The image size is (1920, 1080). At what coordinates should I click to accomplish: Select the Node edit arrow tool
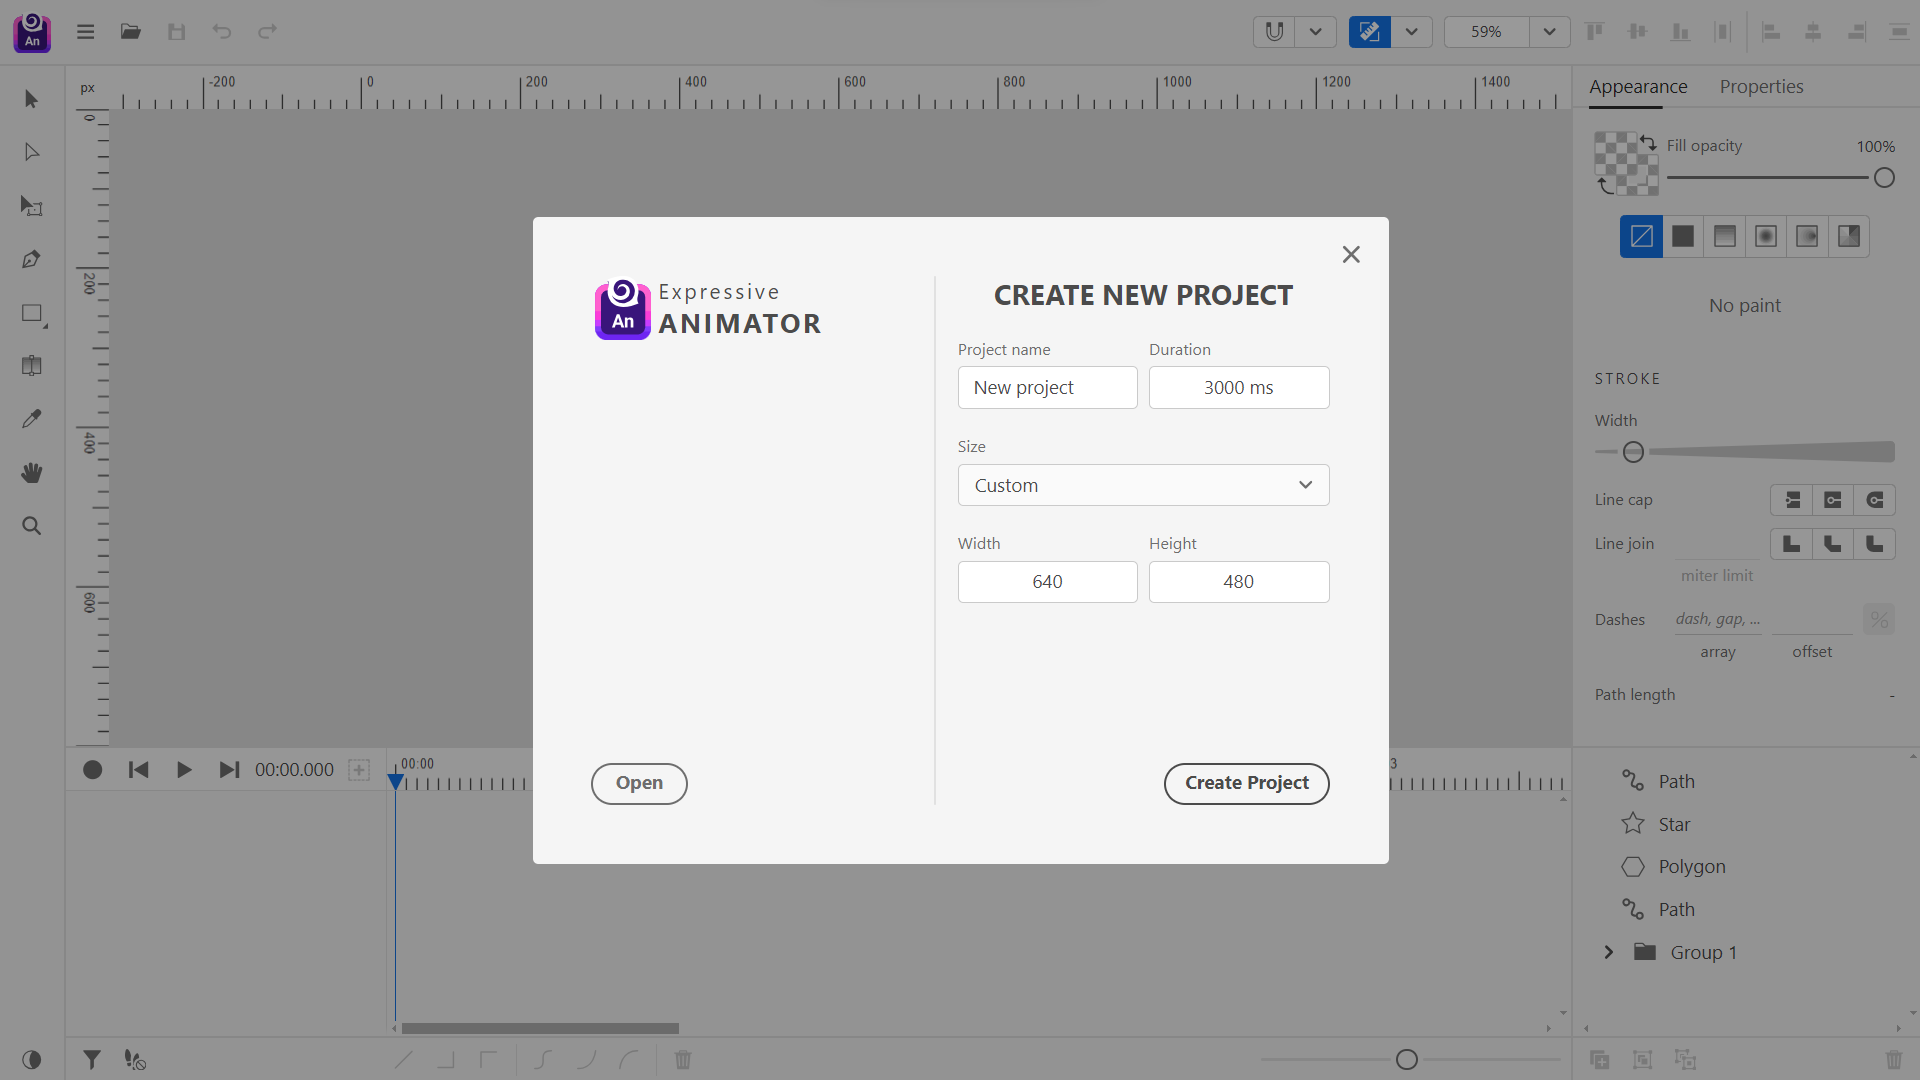[x=31, y=152]
